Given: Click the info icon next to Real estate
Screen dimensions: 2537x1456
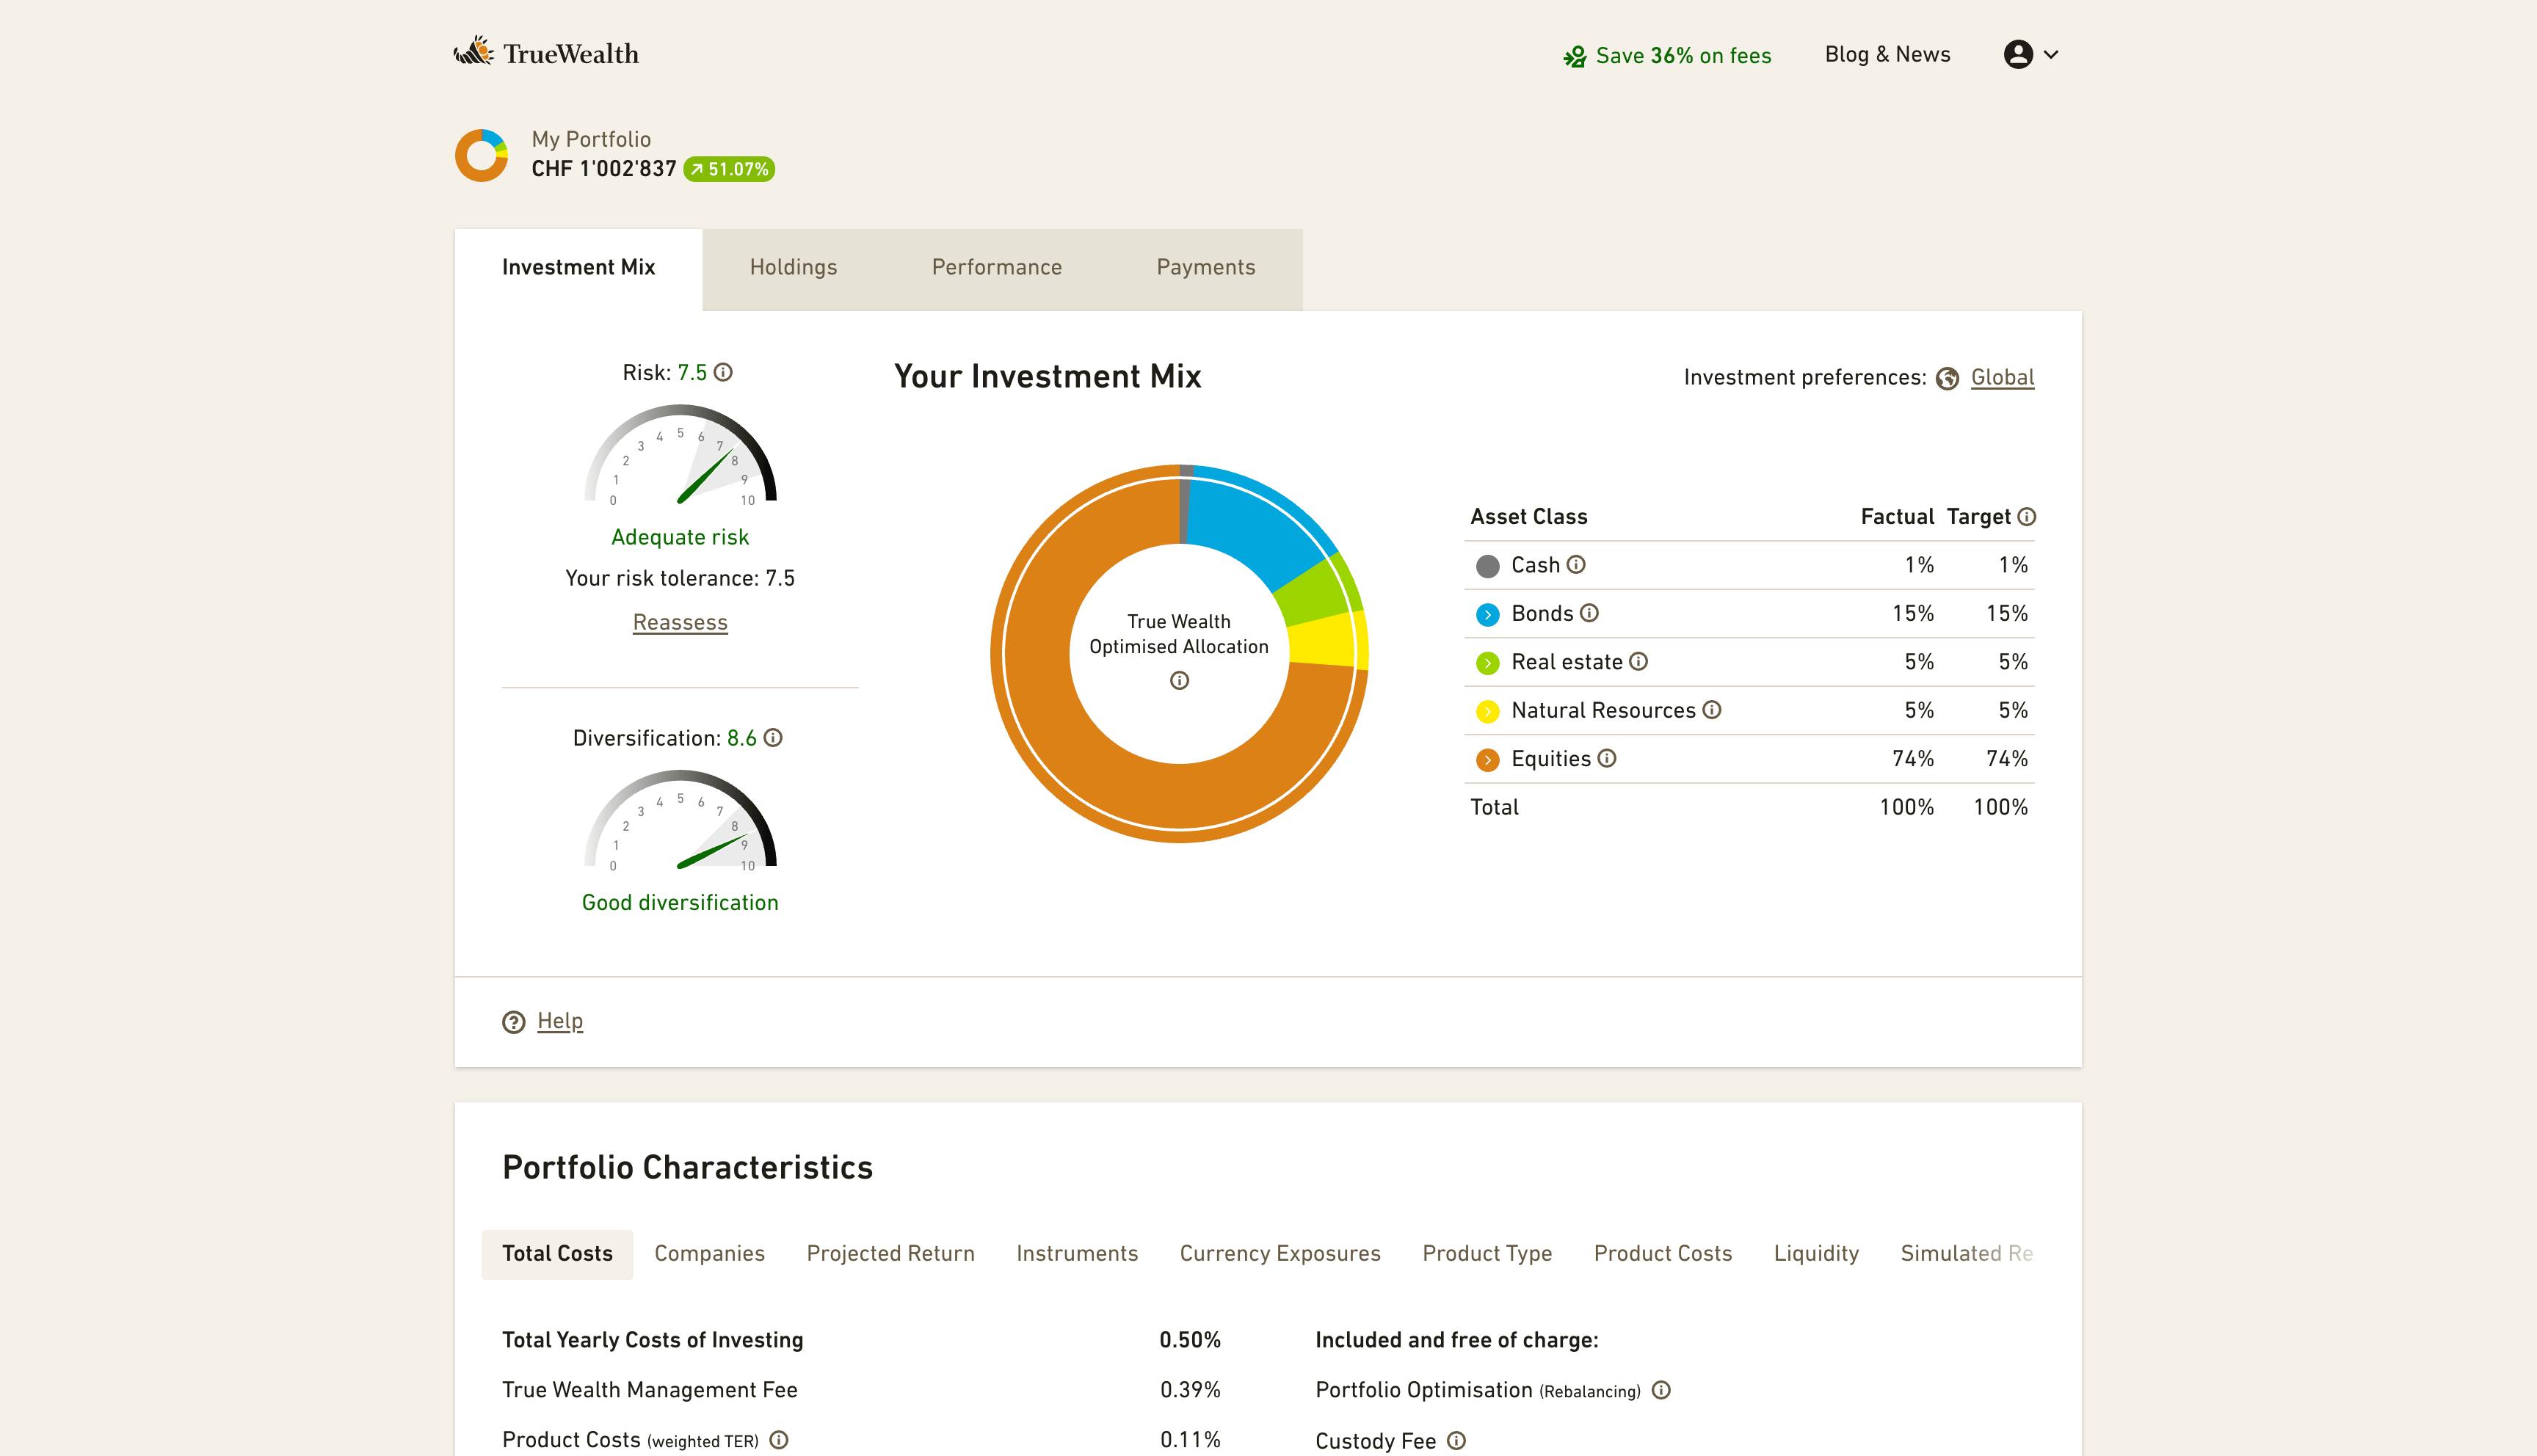Looking at the screenshot, I should [1638, 661].
